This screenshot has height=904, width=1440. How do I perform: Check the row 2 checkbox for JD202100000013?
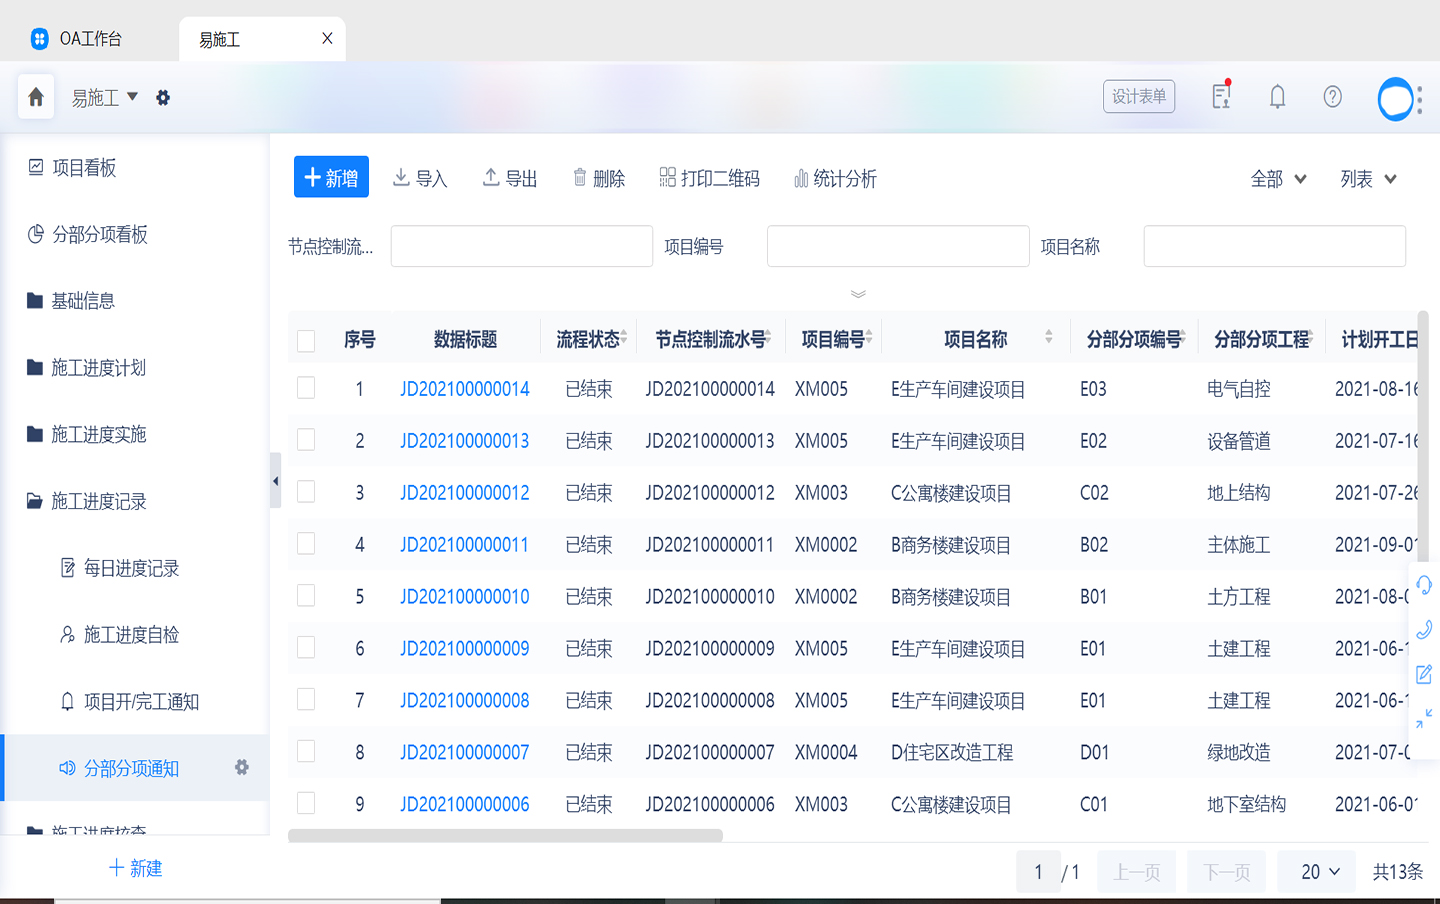306,440
